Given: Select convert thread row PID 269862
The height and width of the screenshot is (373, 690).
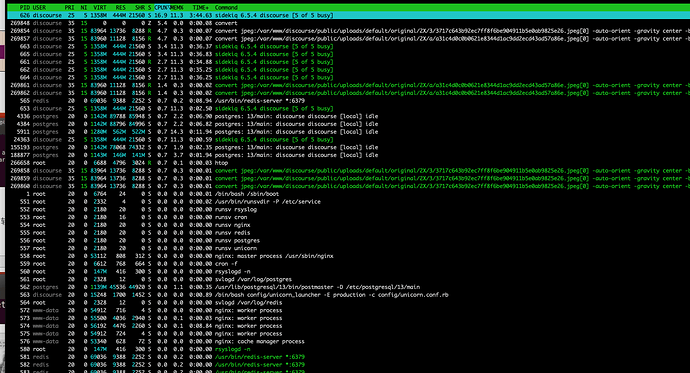Looking at the screenshot, I should [x=349, y=93].
